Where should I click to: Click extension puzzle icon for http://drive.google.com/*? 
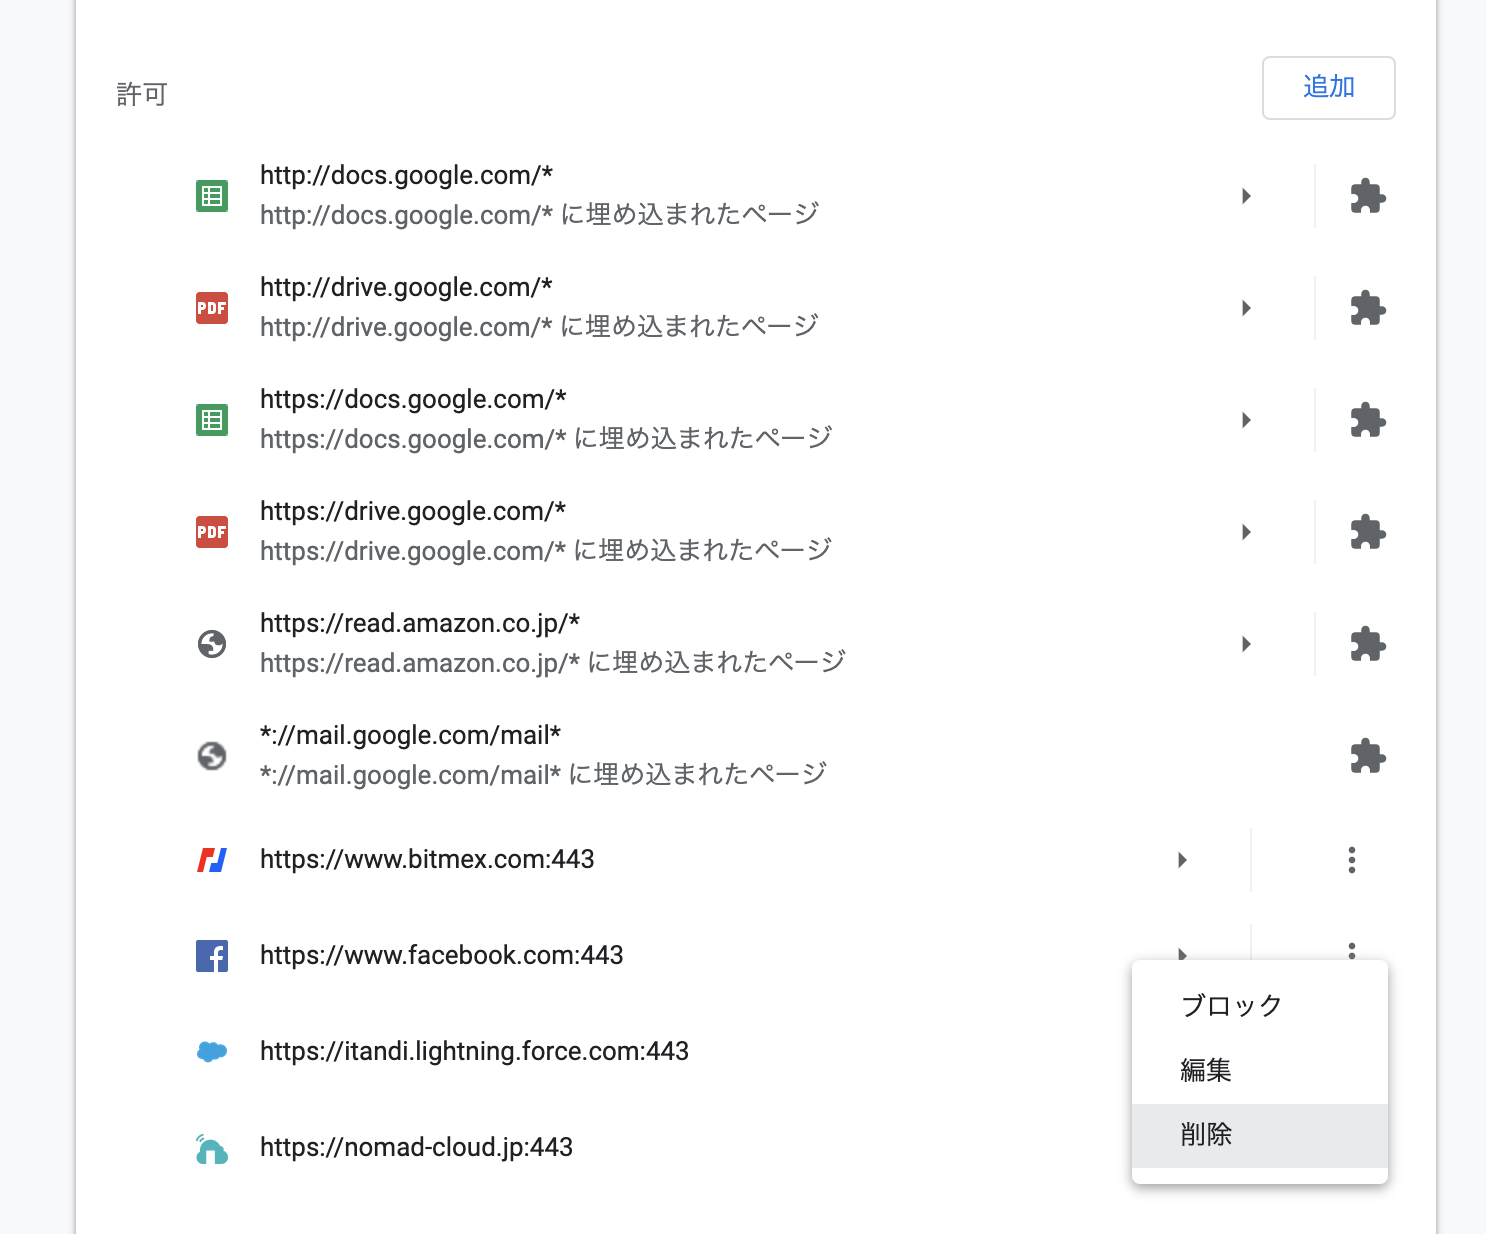1367,308
